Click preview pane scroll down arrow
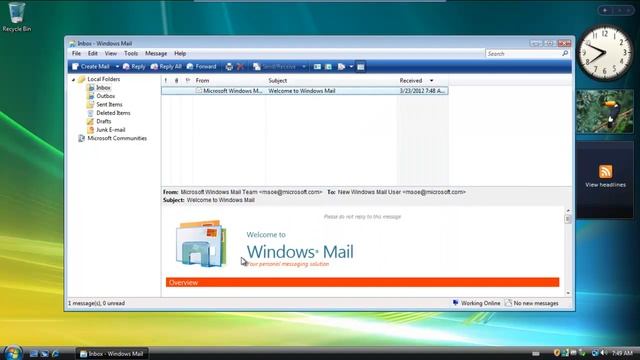640x360 pixels. coord(568,293)
